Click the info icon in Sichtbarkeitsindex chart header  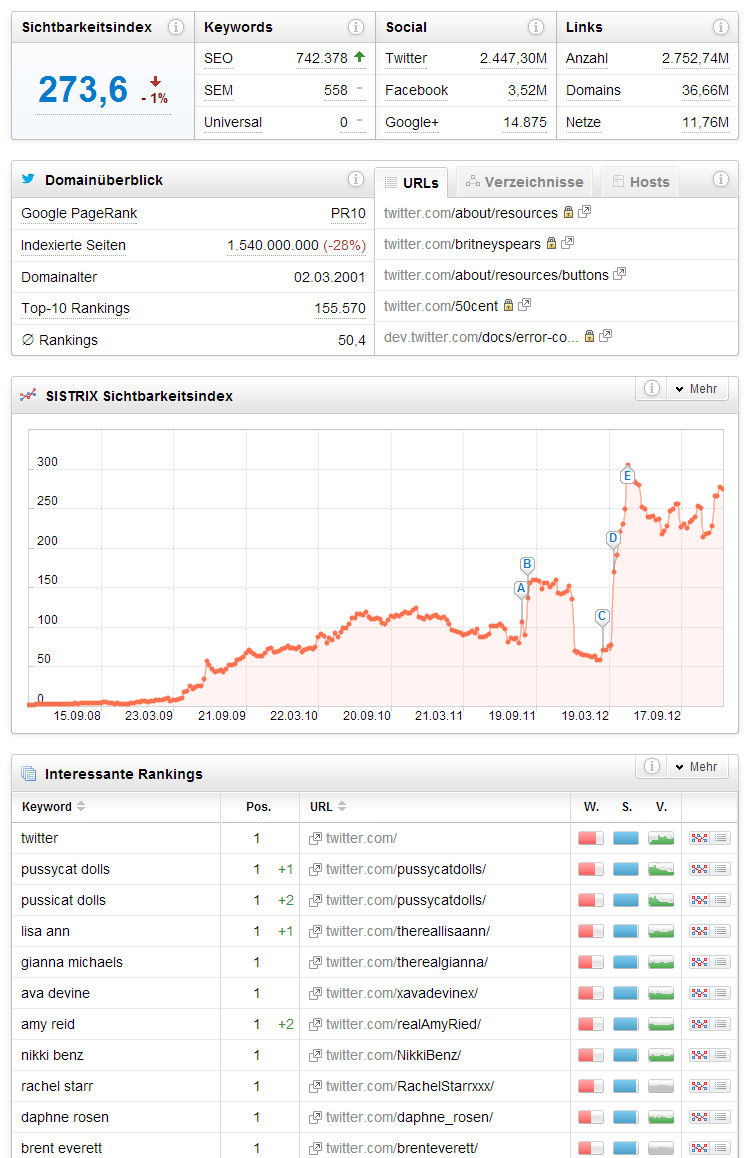651,388
